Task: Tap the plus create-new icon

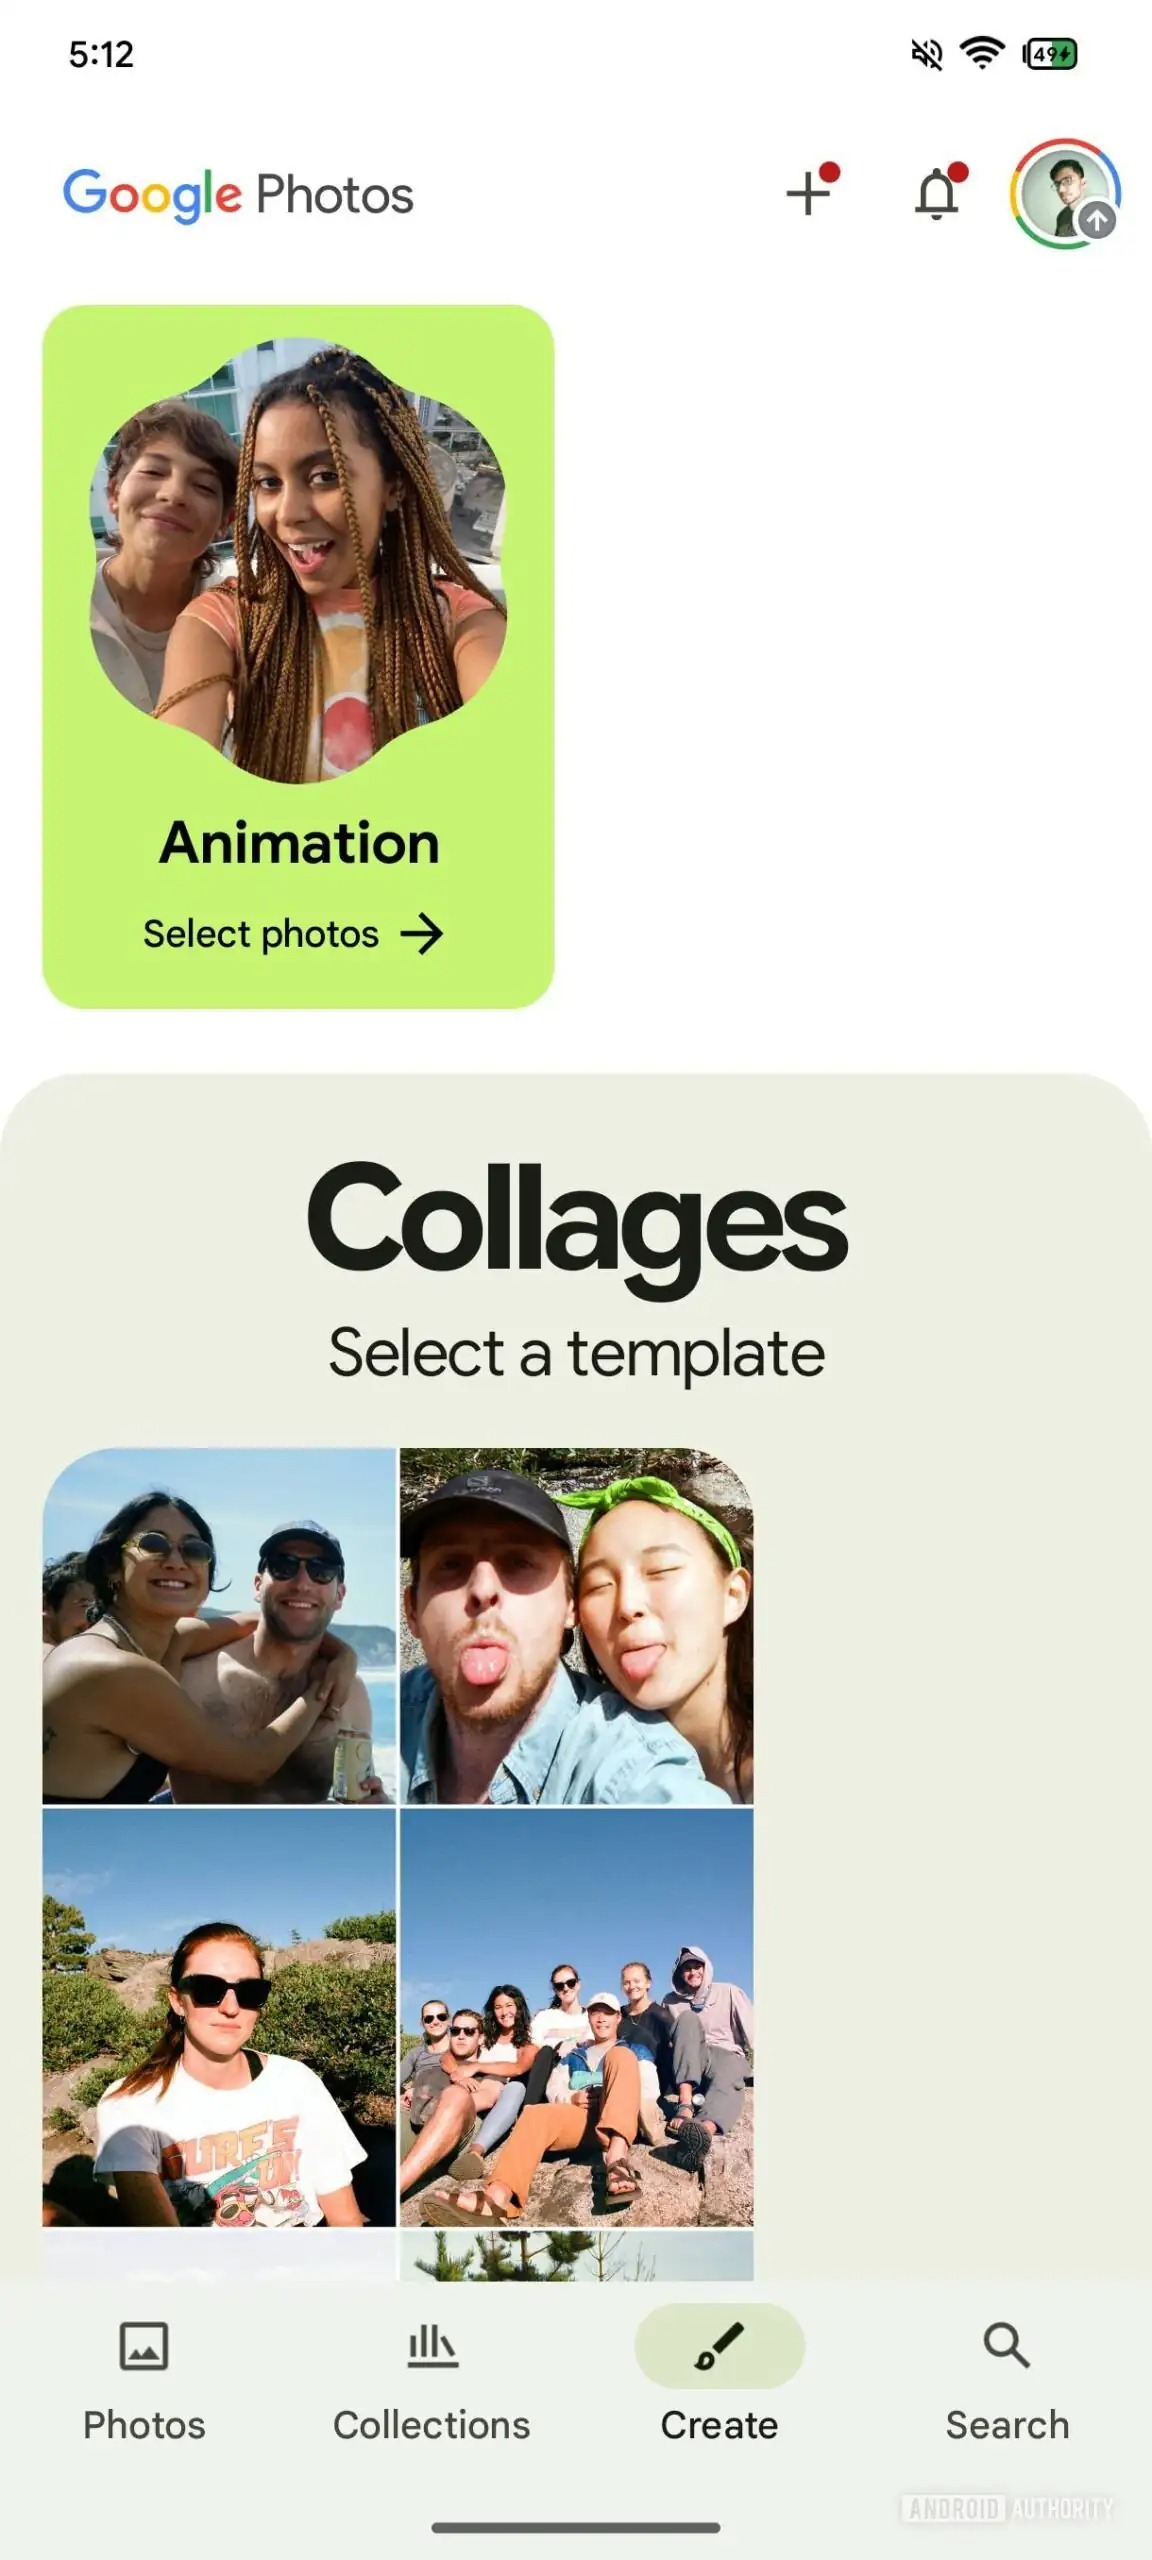Action: [x=809, y=192]
